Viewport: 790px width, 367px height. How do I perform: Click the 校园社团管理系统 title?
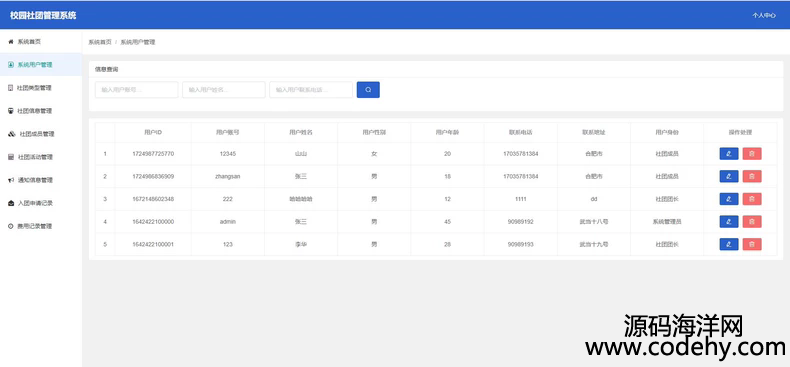tap(43, 16)
